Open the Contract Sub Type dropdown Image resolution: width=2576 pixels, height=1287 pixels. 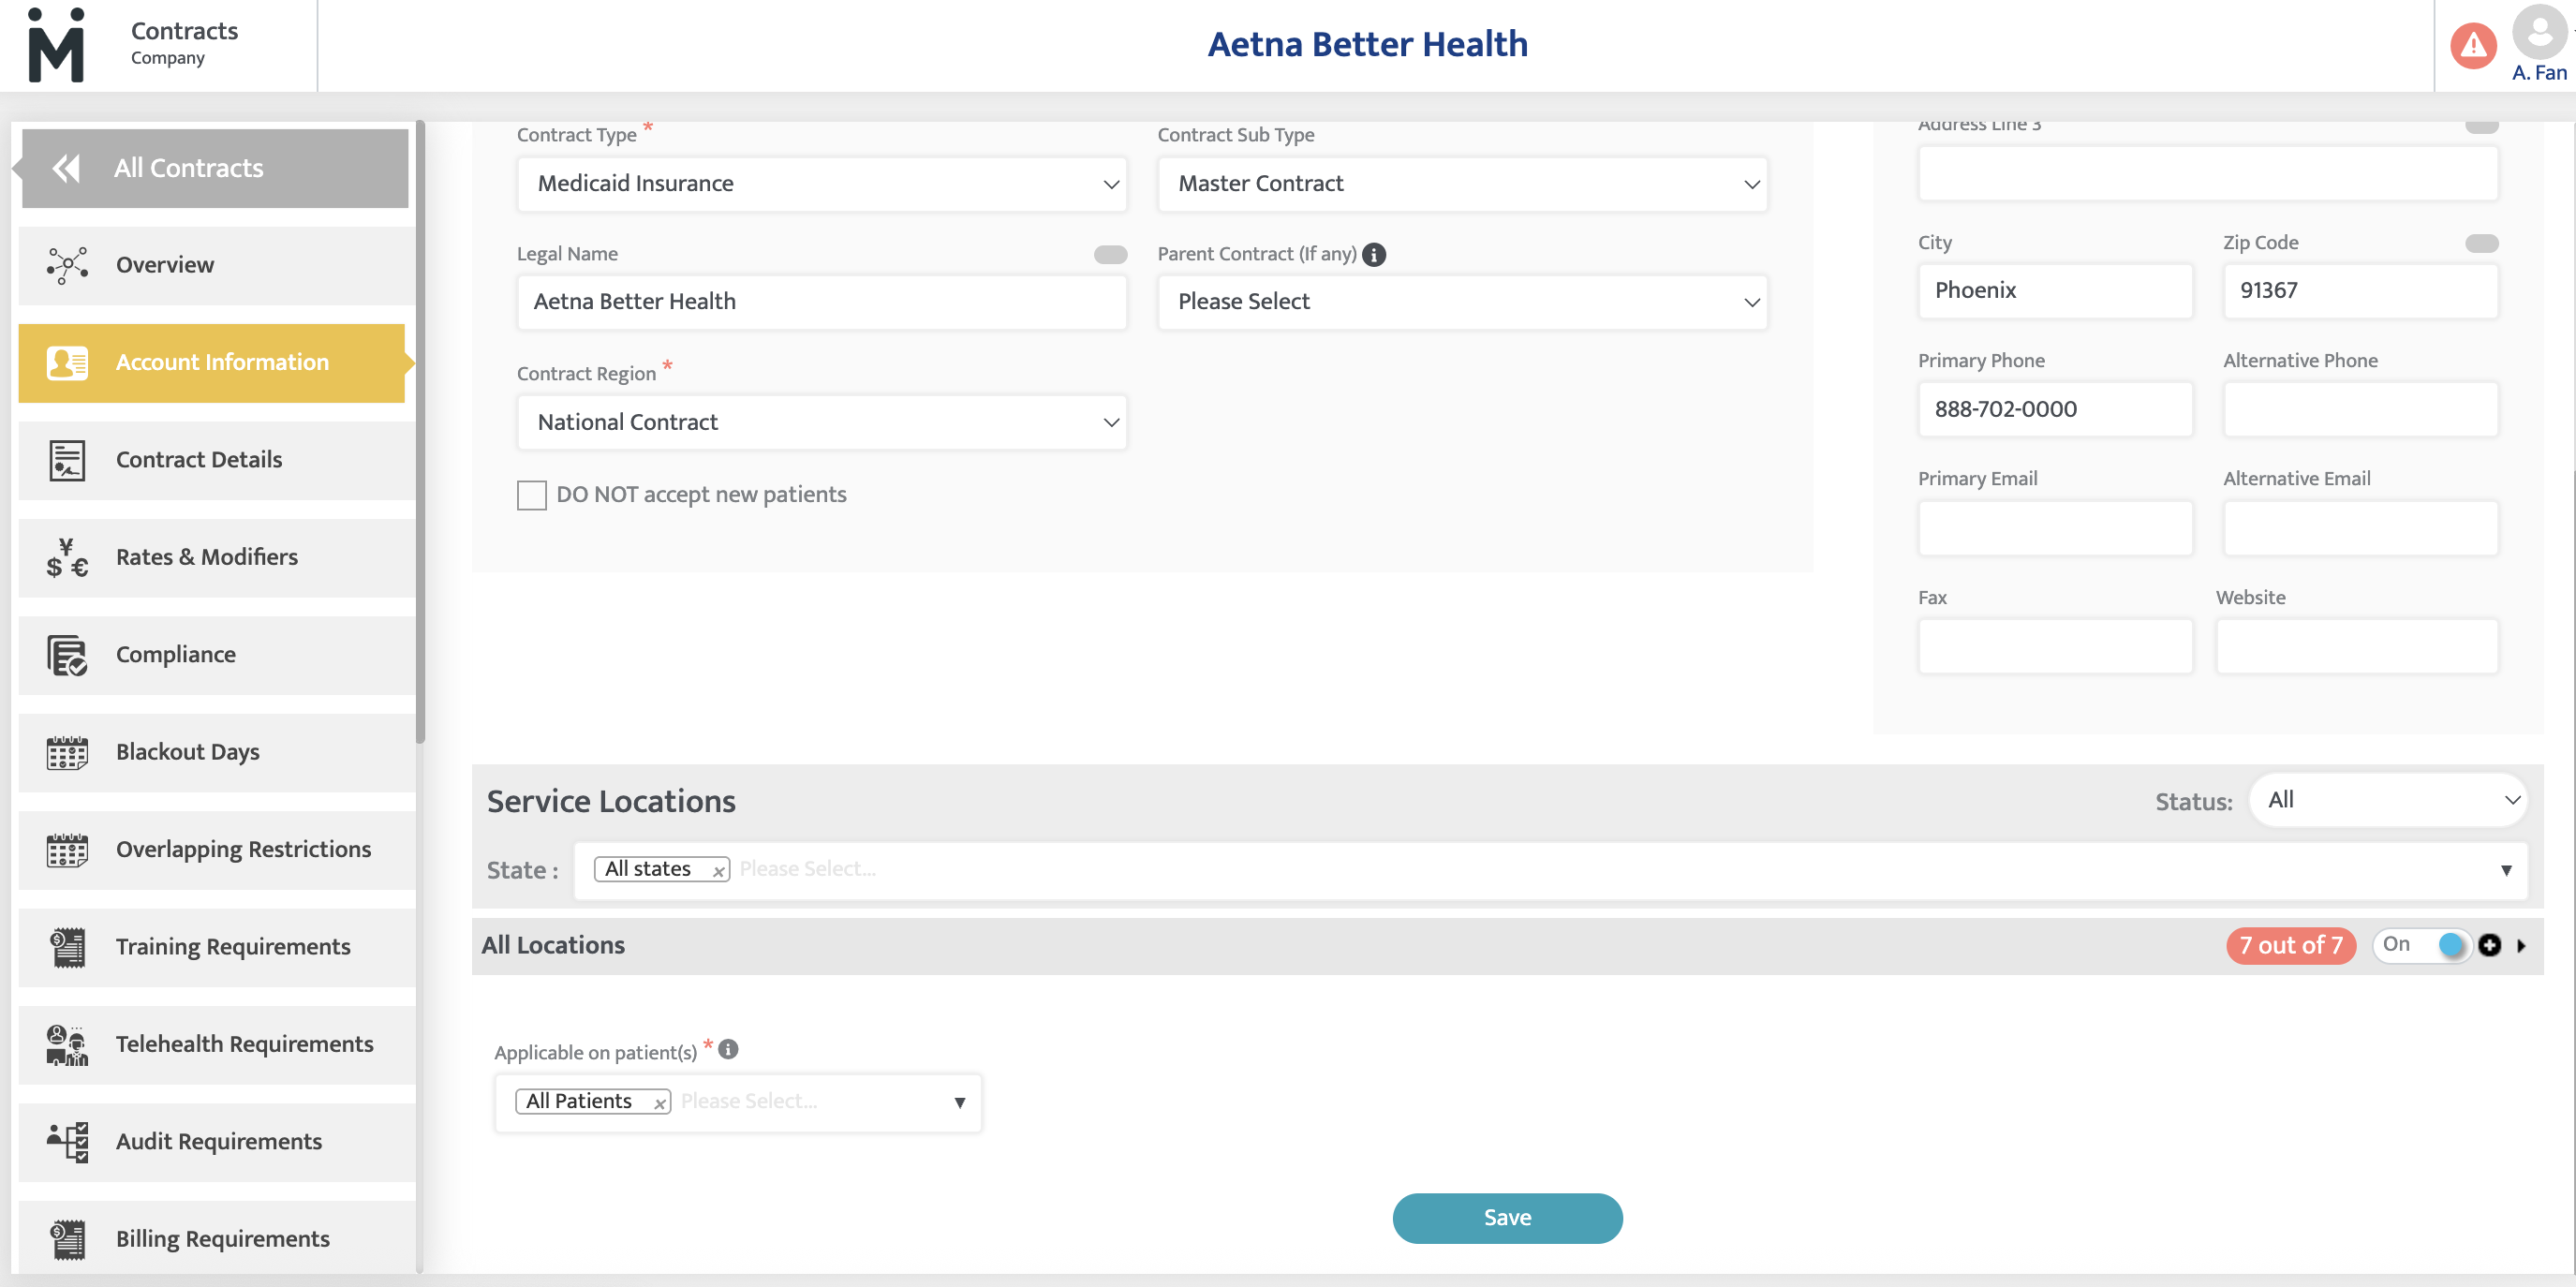(1462, 184)
